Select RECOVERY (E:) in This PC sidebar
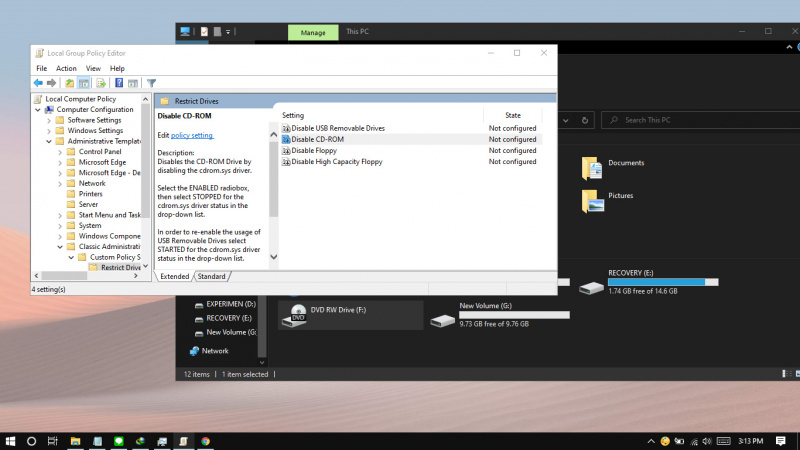Image resolution: width=800 pixels, height=450 pixels. click(x=229, y=318)
